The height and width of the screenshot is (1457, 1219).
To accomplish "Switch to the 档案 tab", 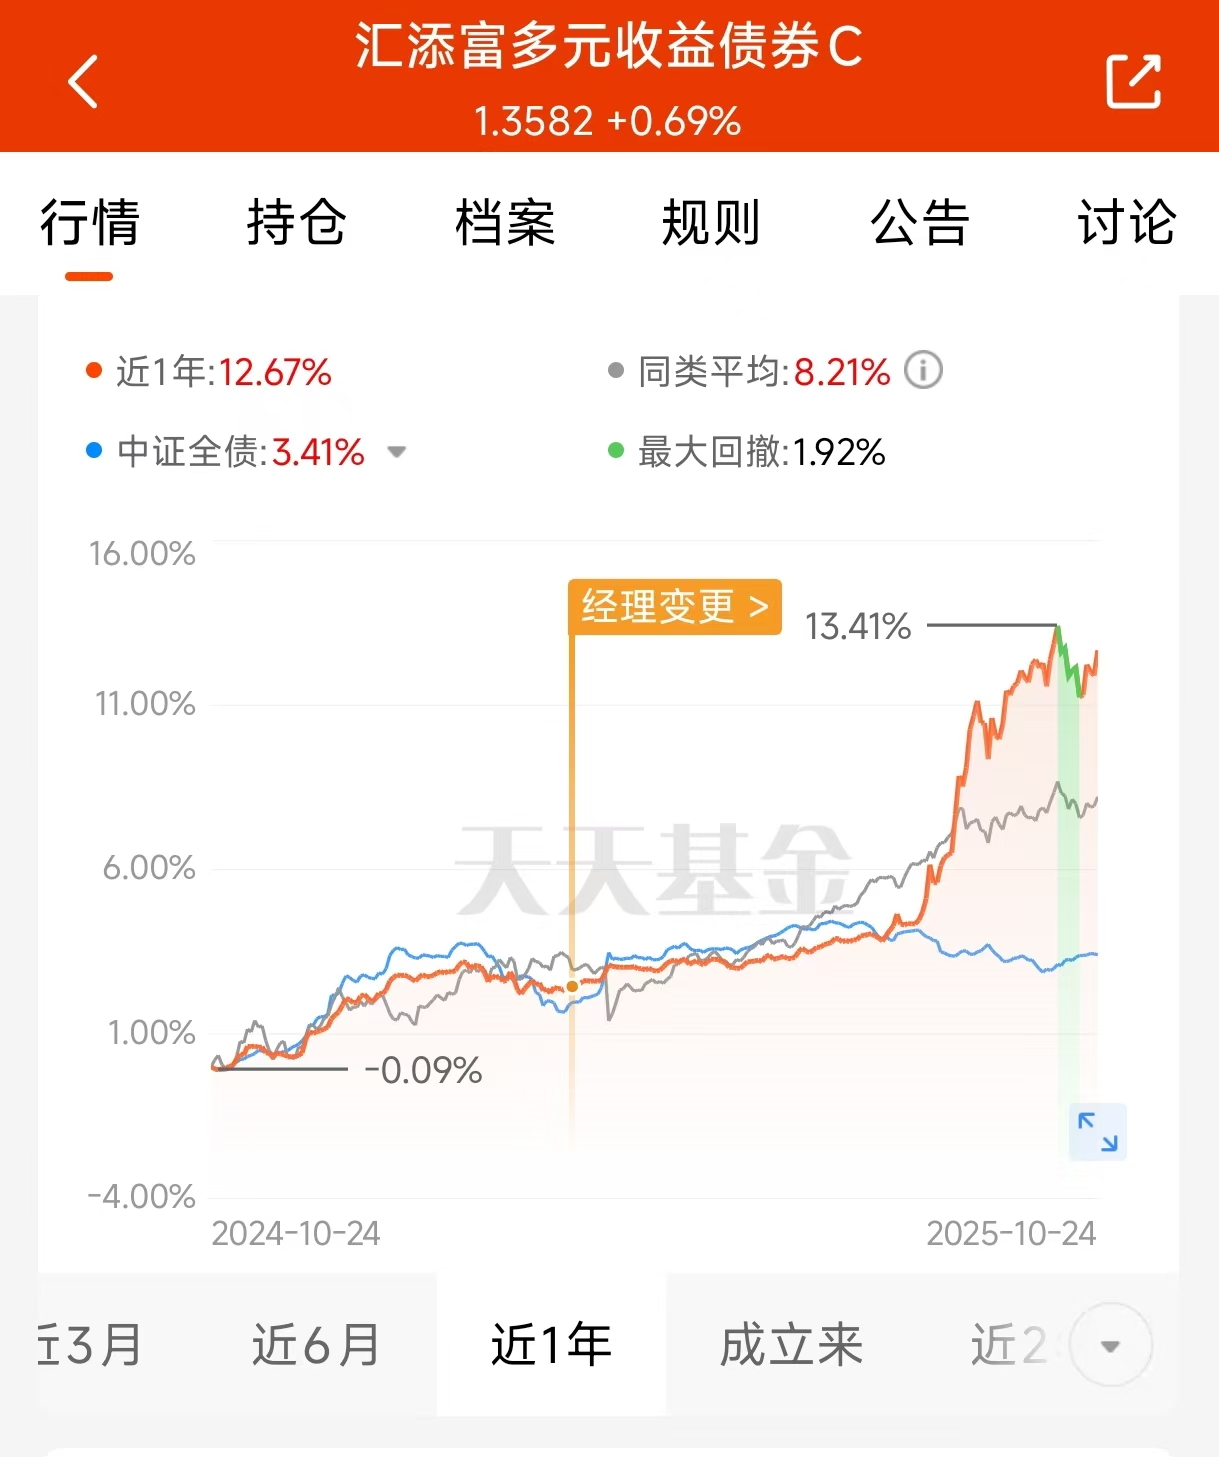I will pyautogui.click(x=504, y=222).
